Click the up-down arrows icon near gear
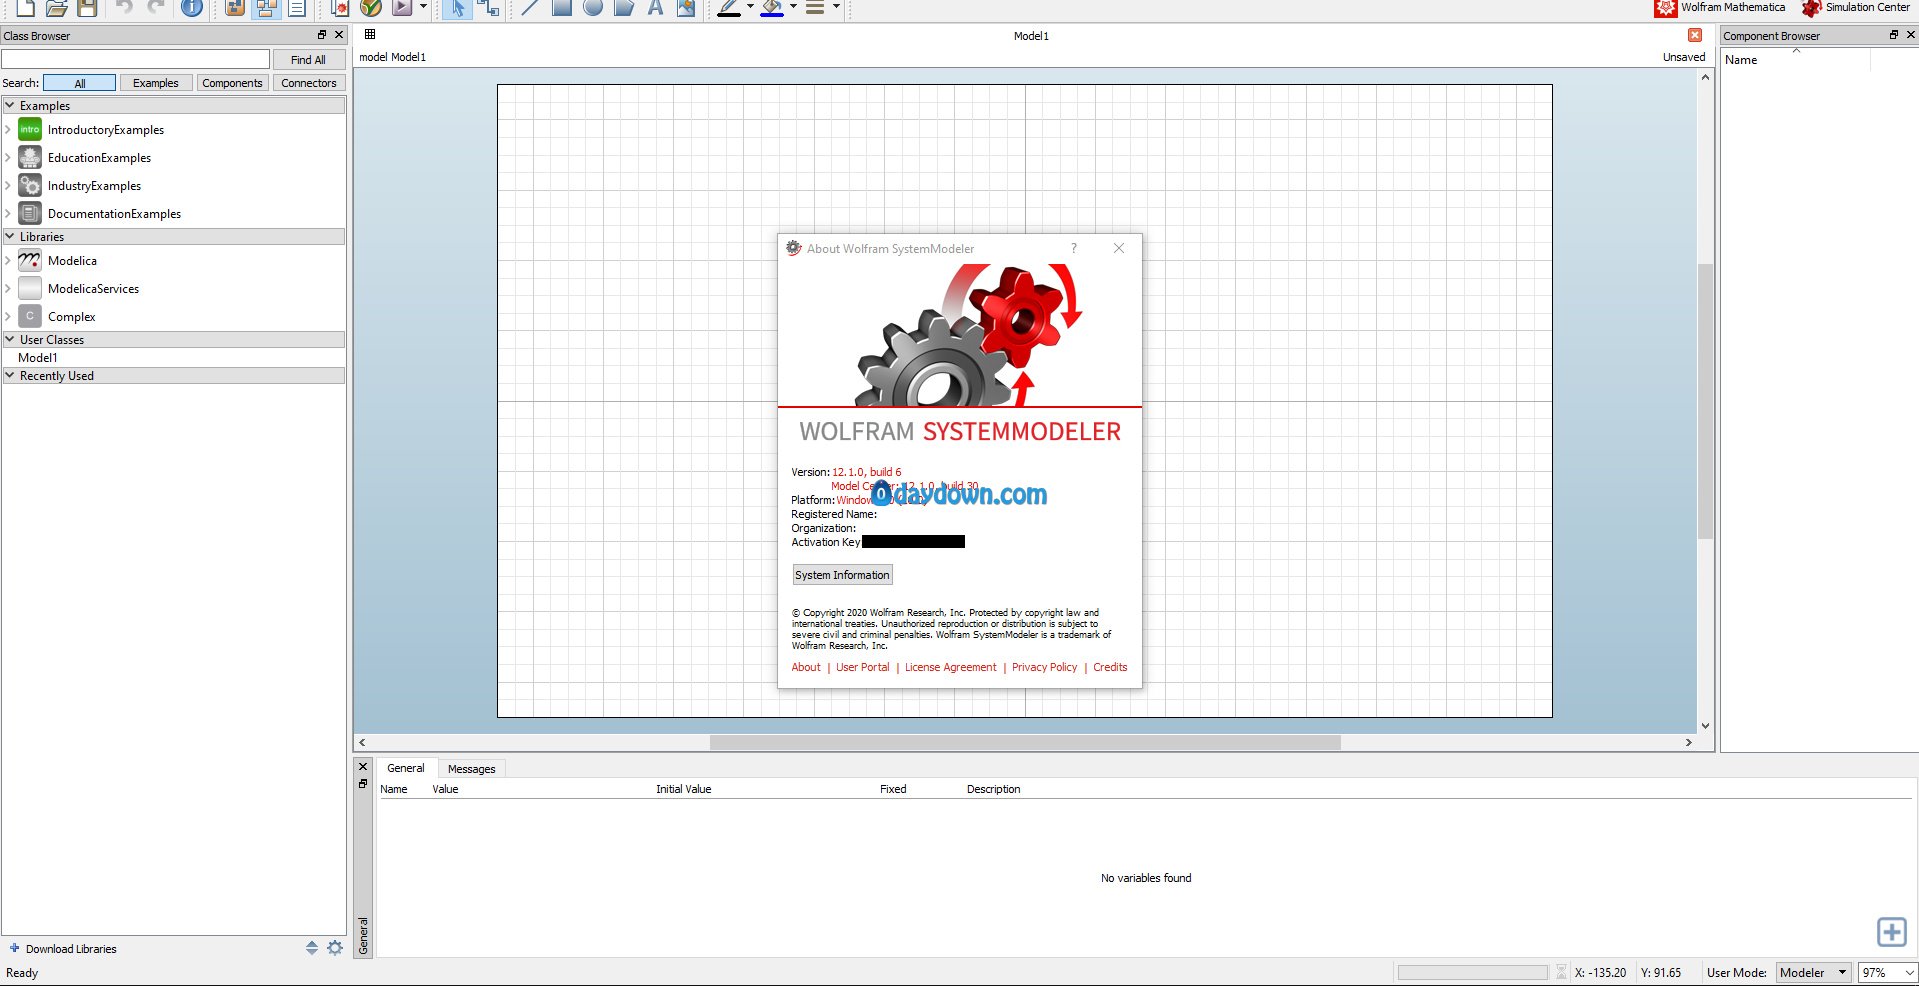The image size is (1919, 986). tap(312, 948)
